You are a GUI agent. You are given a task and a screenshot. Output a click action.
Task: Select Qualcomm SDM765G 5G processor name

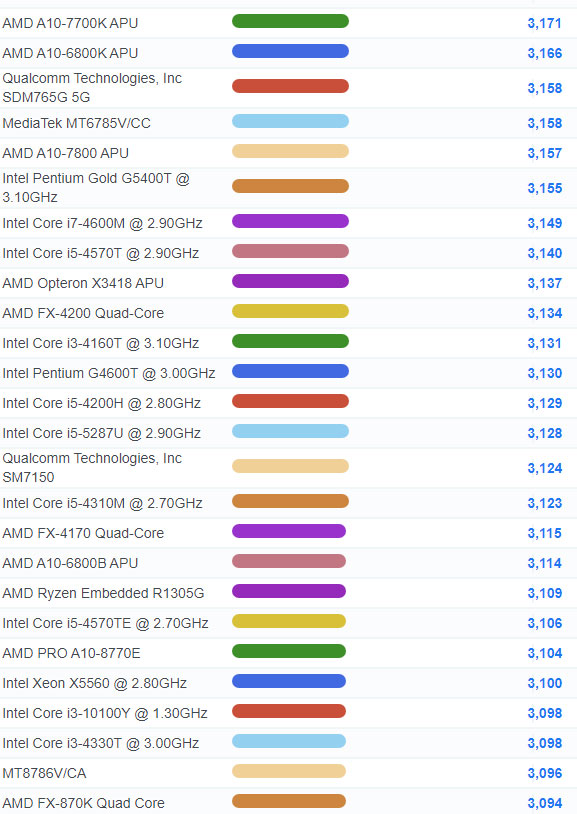click(x=92, y=88)
